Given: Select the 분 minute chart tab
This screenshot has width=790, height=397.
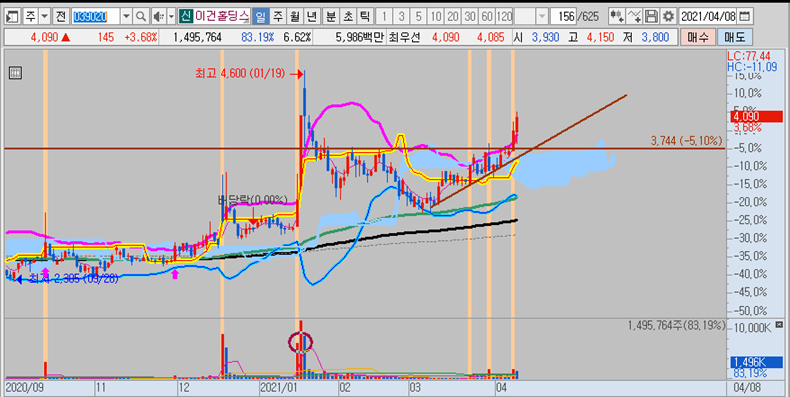Looking at the screenshot, I should [x=331, y=17].
